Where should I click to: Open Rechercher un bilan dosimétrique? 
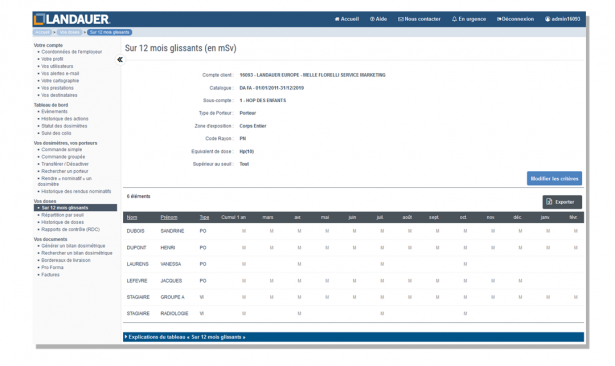pos(77,253)
